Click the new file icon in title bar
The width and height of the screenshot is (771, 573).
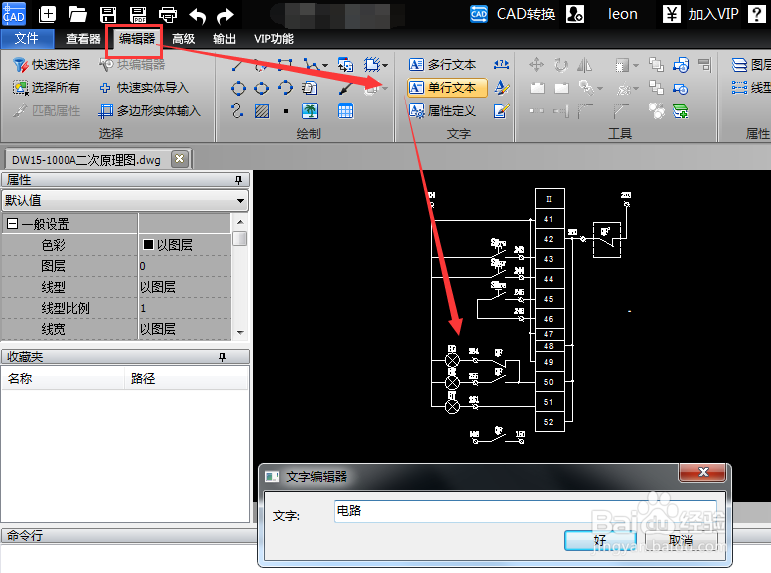(x=48, y=14)
